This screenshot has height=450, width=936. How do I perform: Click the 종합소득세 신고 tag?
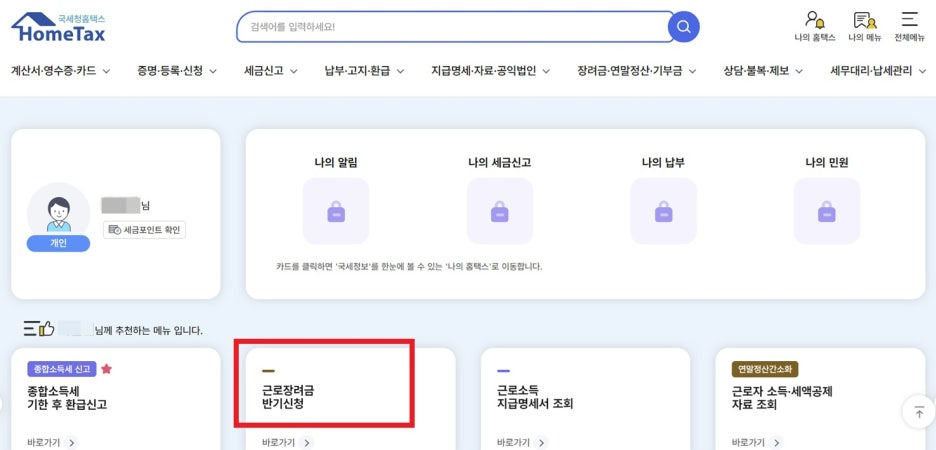(x=62, y=369)
